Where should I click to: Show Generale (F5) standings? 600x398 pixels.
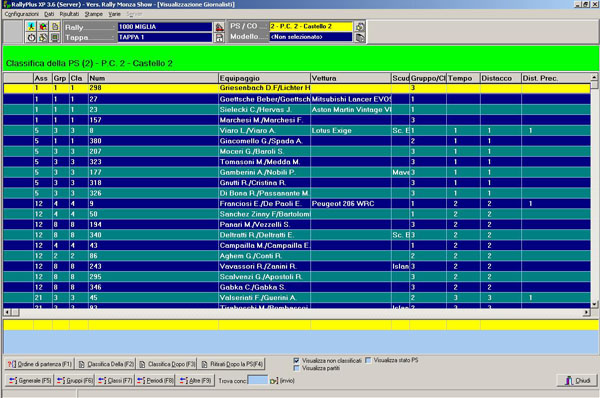click(30, 380)
